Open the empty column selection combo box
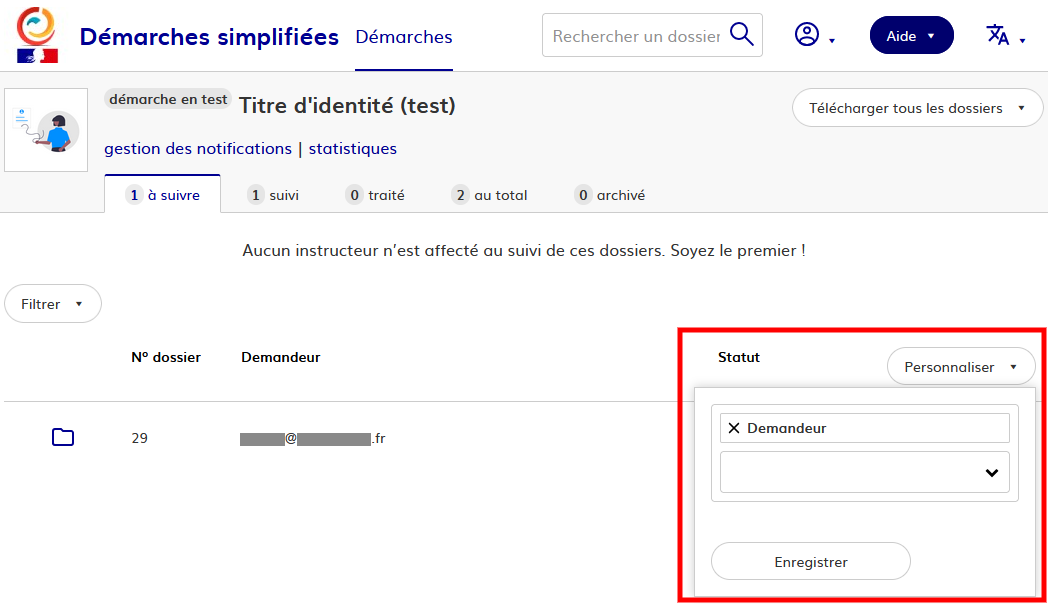 [x=864, y=472]
